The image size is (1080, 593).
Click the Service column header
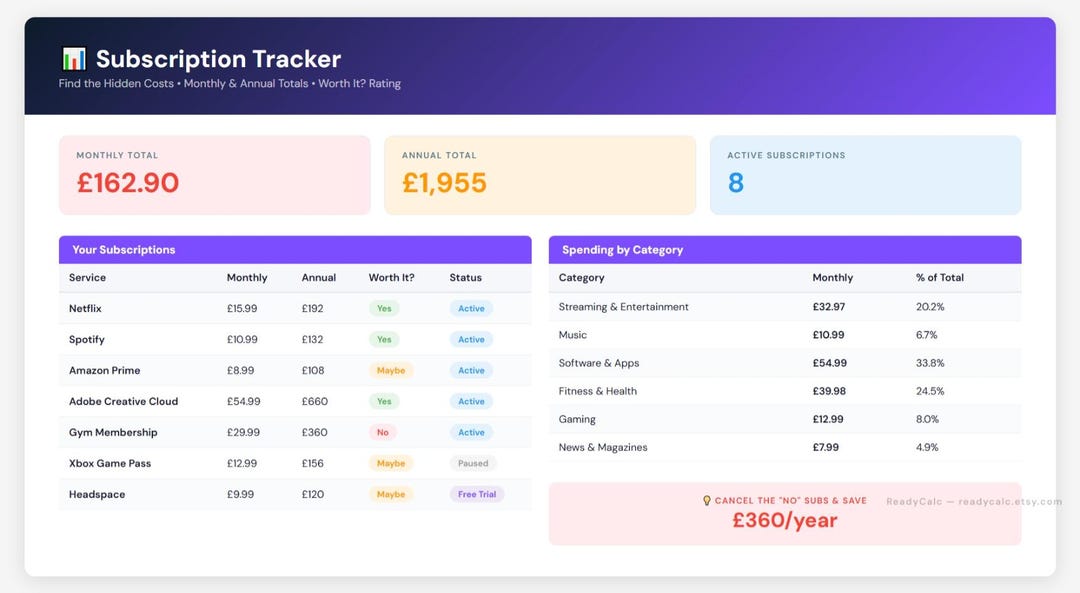click(87, 278)
